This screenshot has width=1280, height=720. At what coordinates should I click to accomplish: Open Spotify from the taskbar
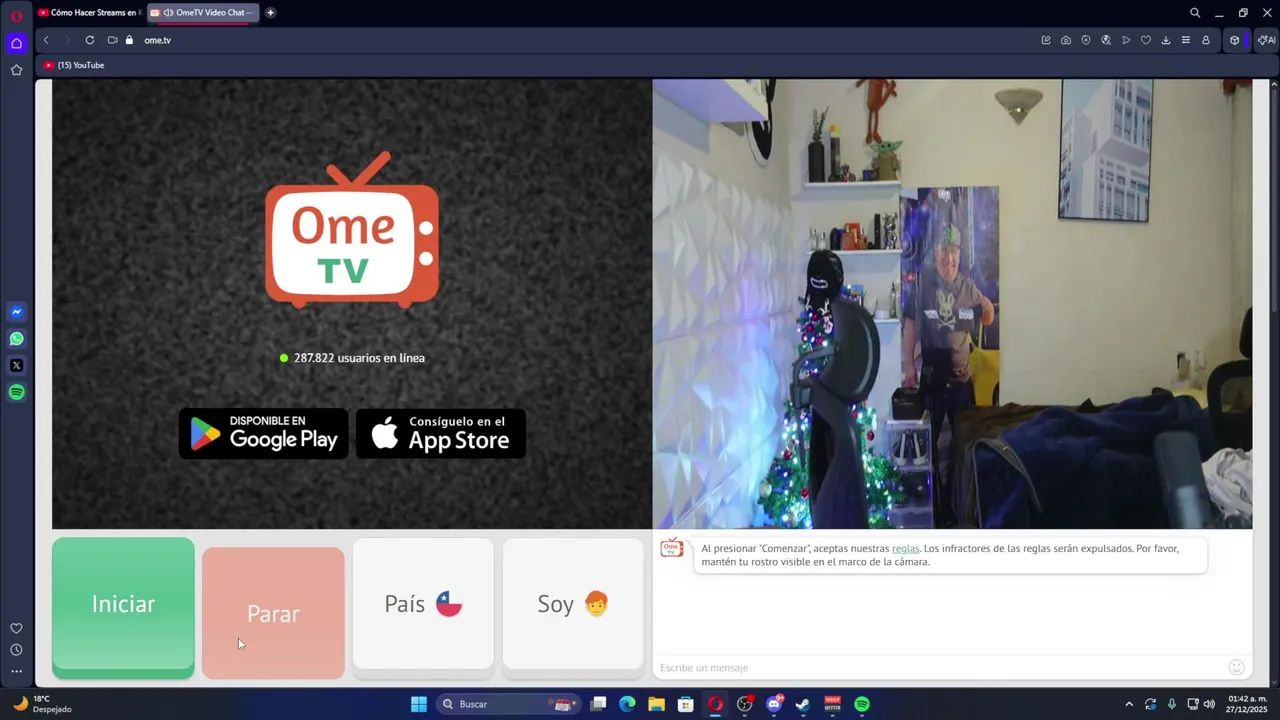point(862,704)
